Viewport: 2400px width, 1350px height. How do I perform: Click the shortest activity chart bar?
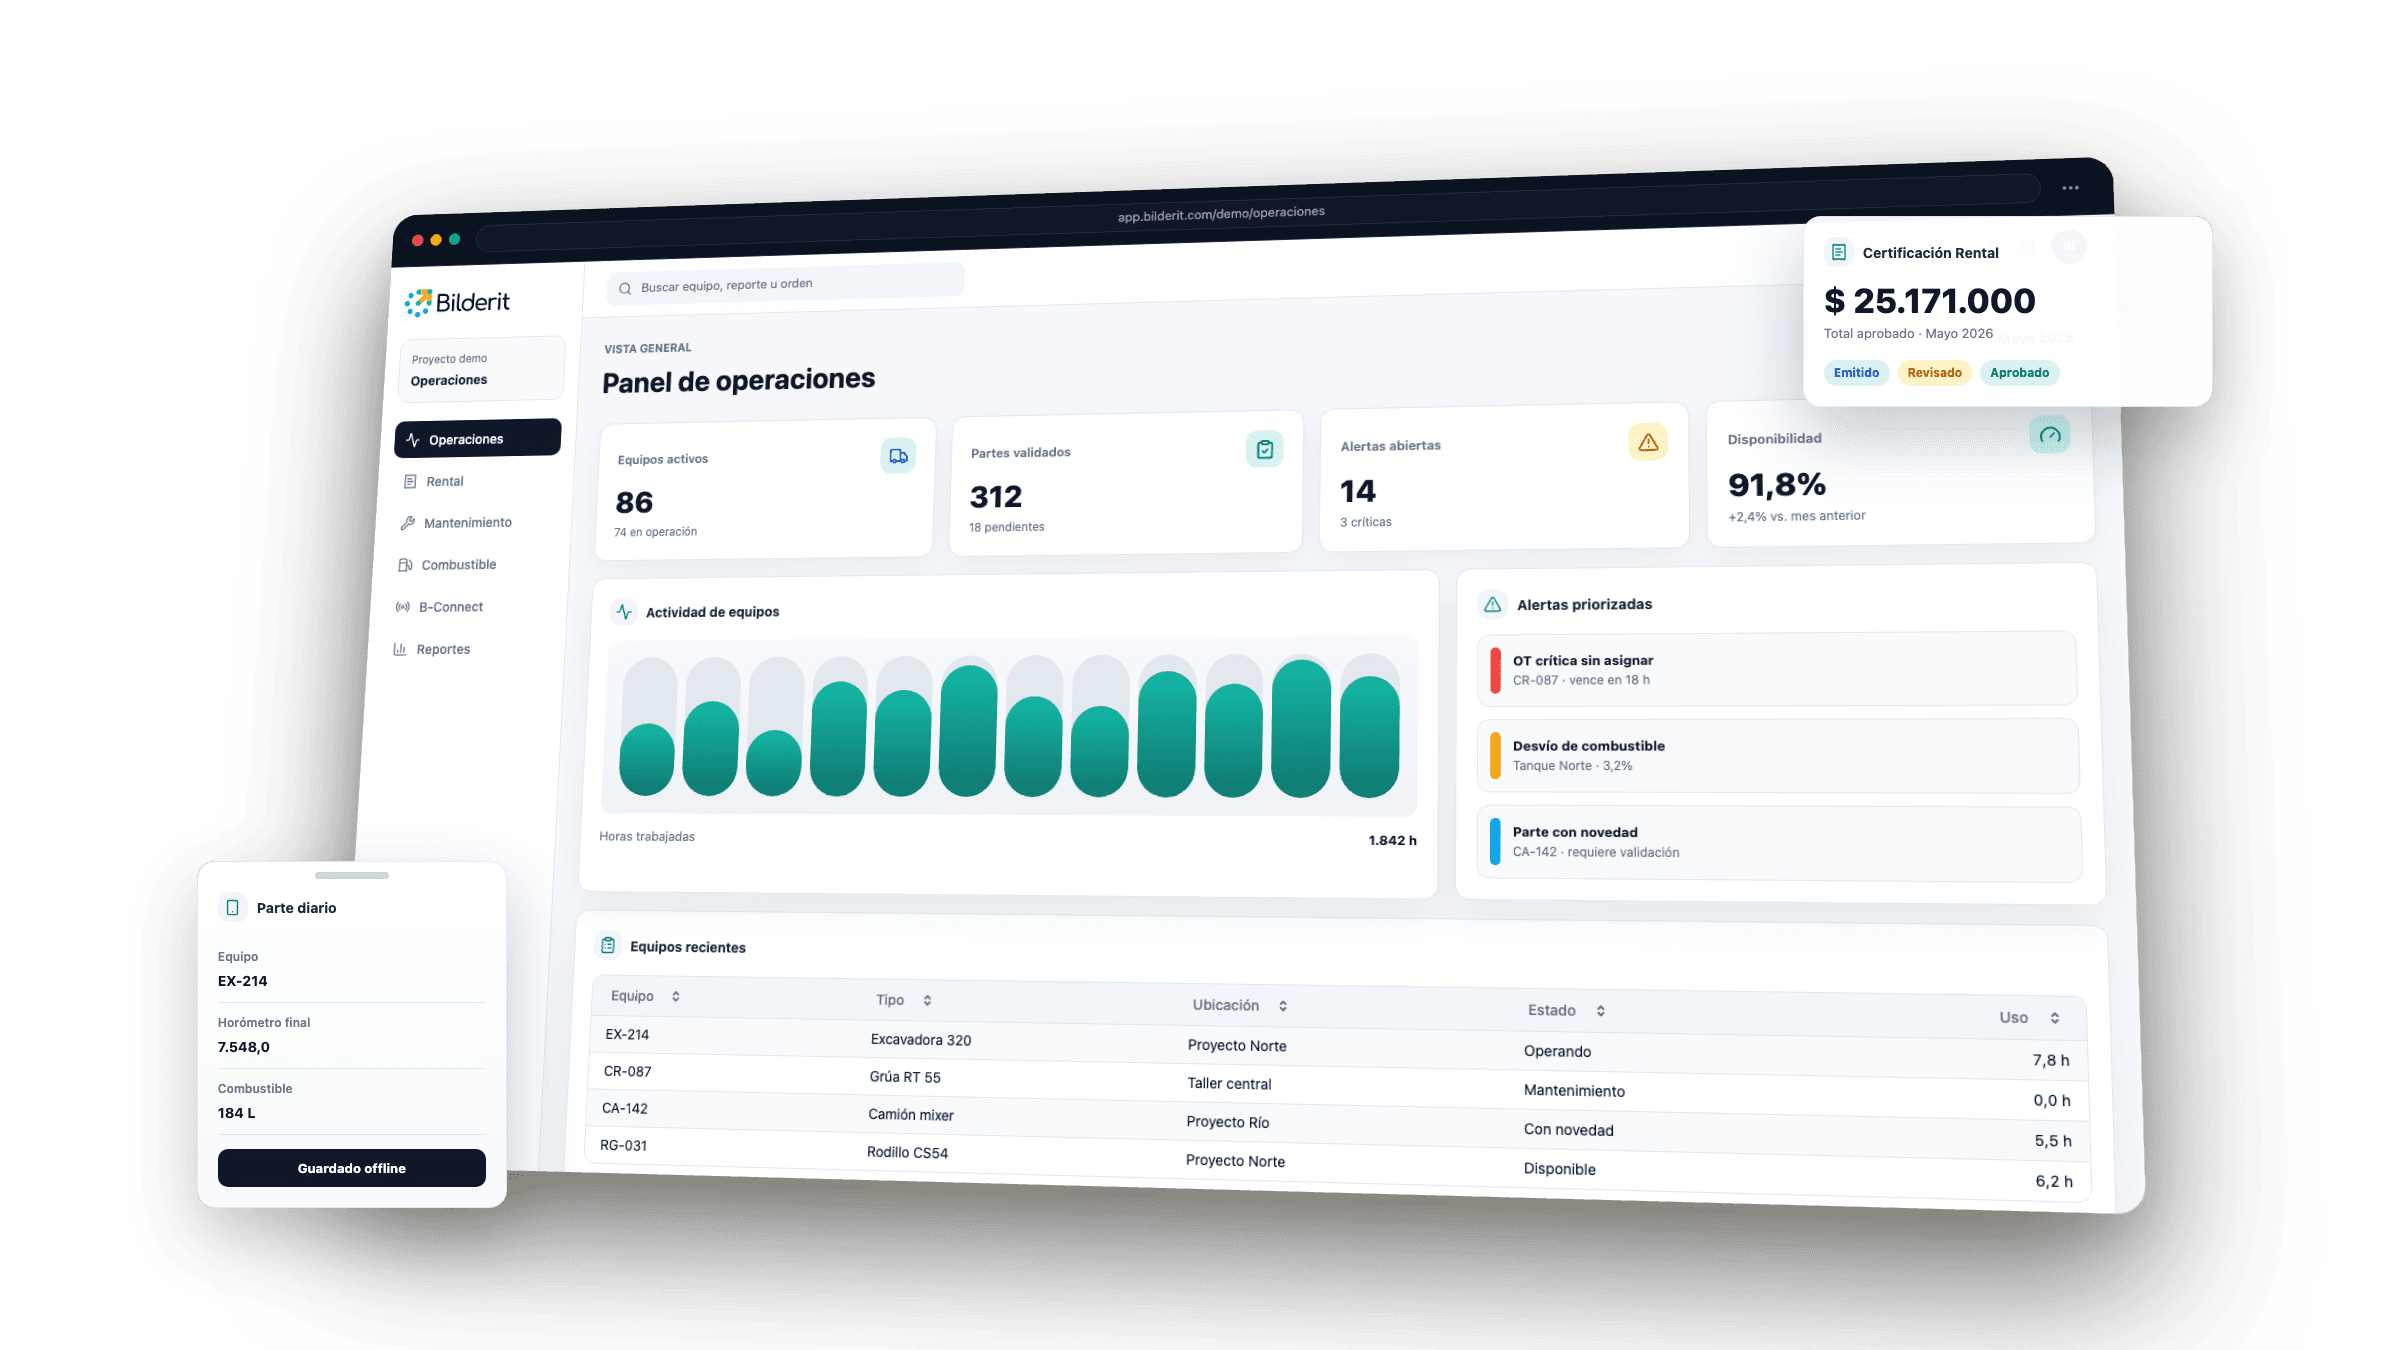(774, 763)
